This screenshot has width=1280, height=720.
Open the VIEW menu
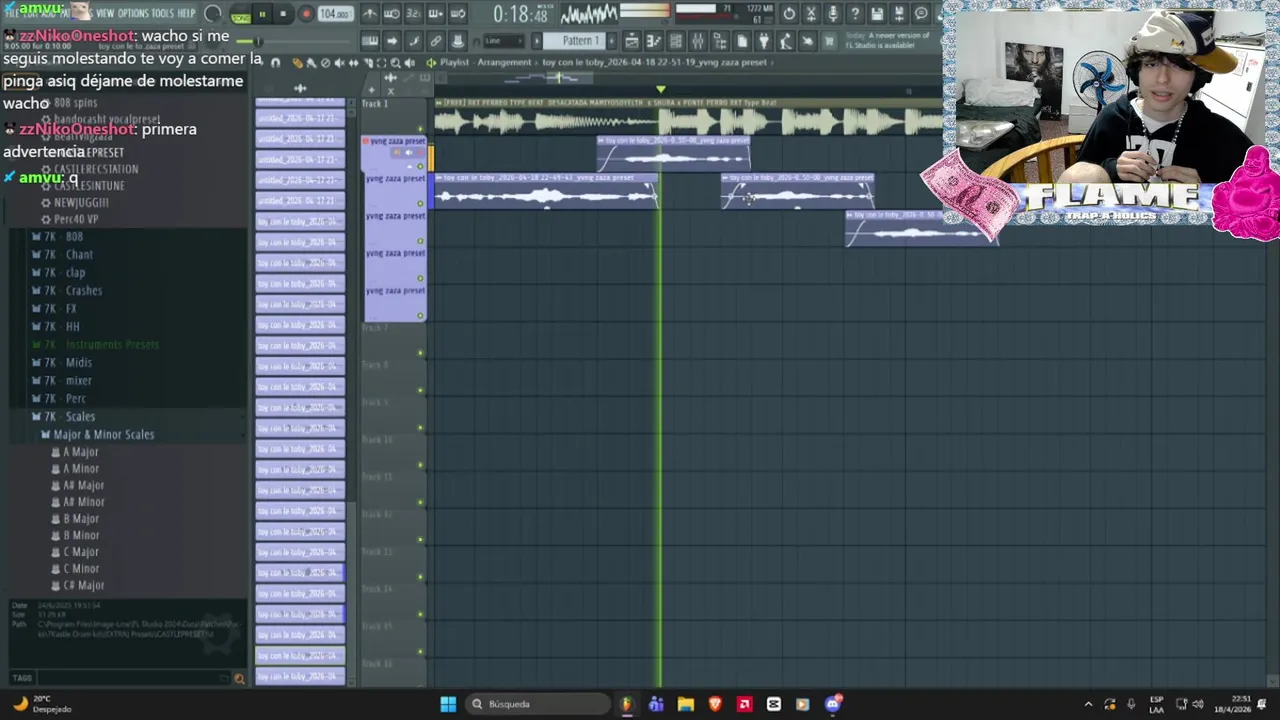pos(104,13)
